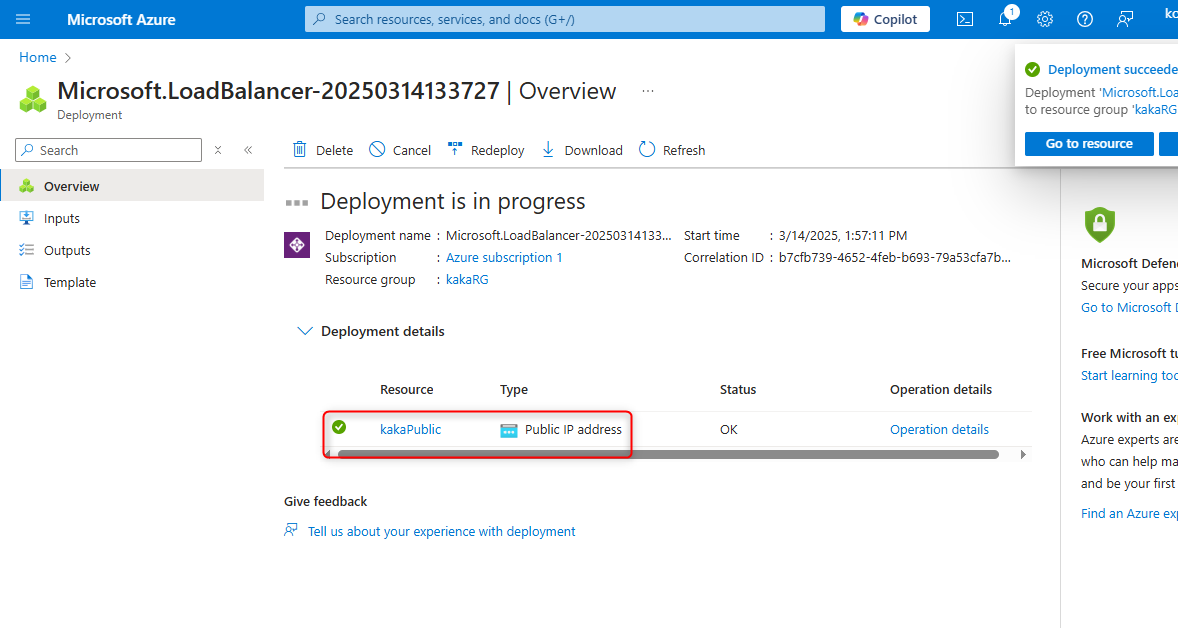Open Start learning today link
Screen dimensions: 1178x628
click(1129, 376)
